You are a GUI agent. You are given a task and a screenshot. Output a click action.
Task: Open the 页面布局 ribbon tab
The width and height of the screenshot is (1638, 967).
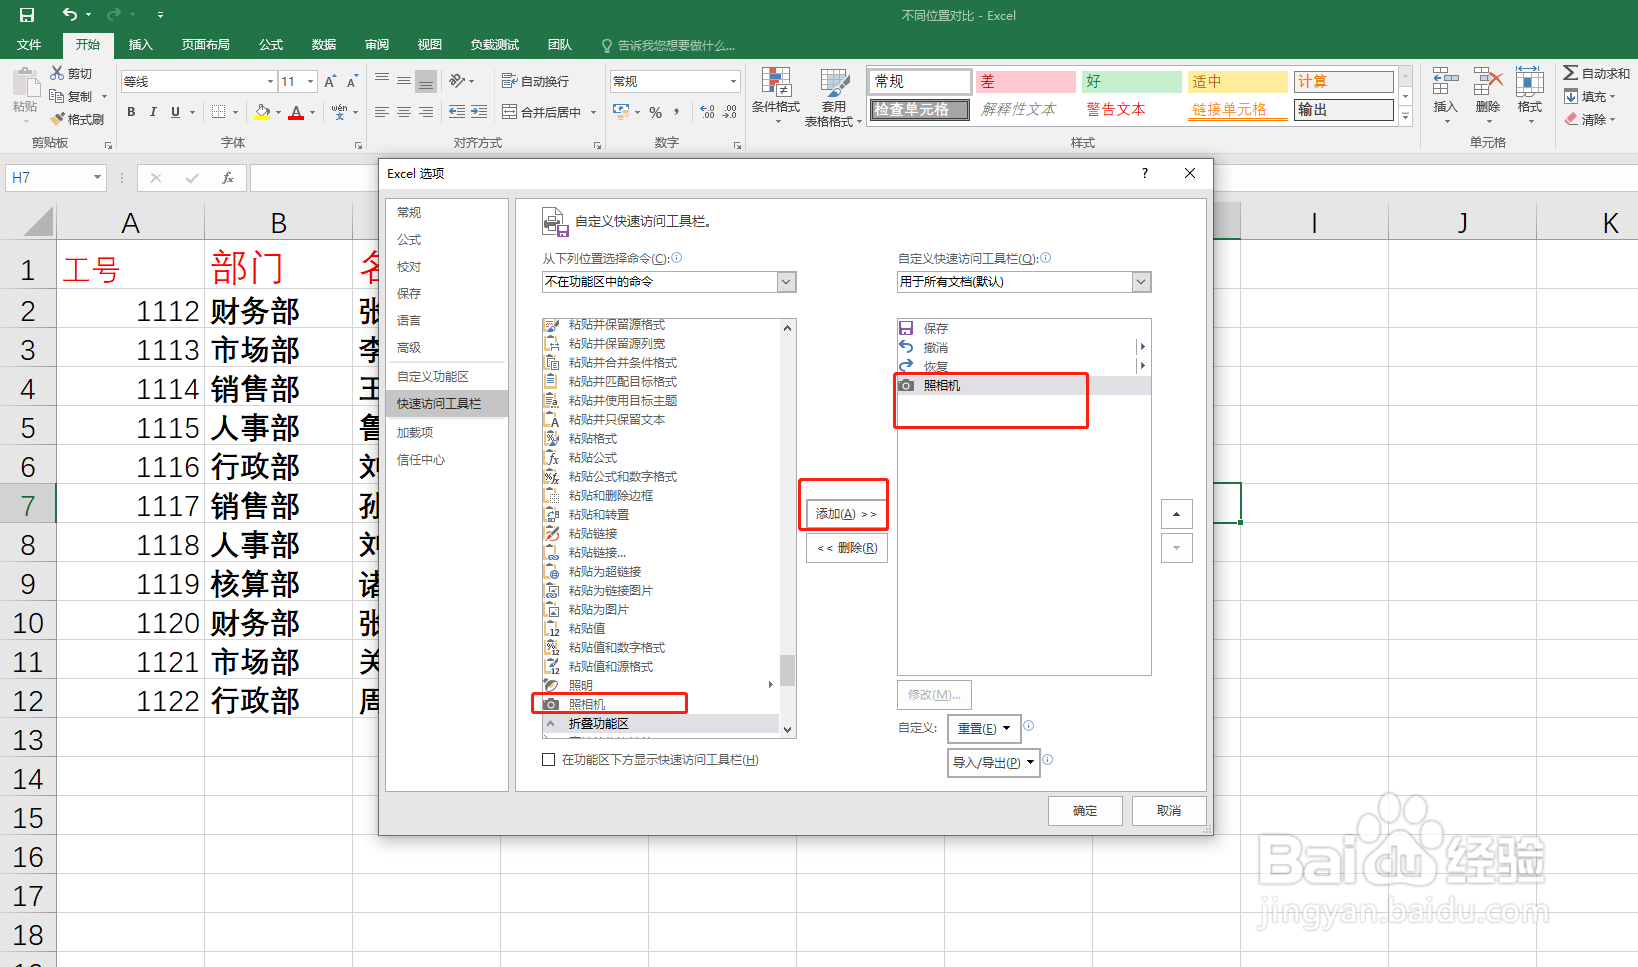(206, 45)
